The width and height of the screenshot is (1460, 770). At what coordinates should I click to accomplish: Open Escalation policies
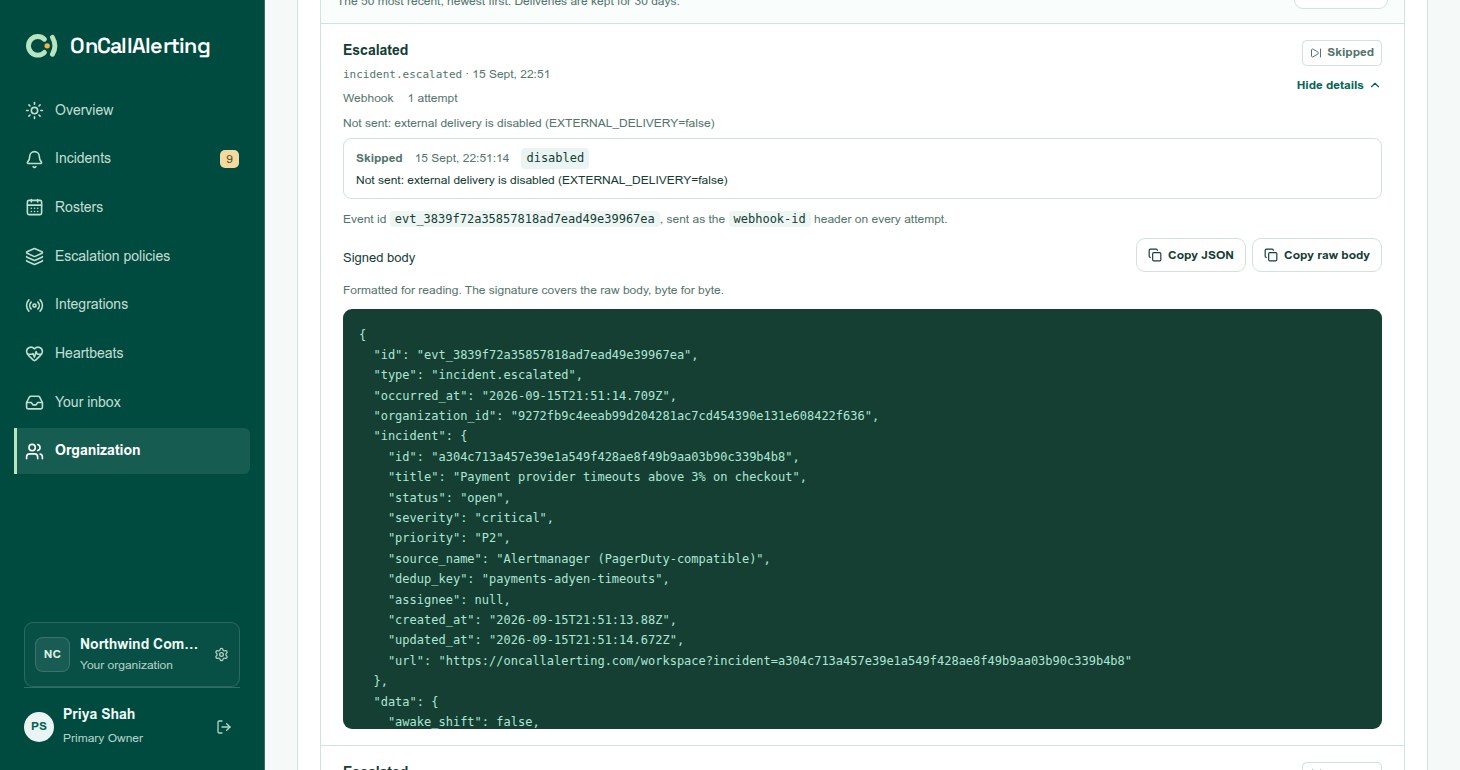tap(132, 256)
